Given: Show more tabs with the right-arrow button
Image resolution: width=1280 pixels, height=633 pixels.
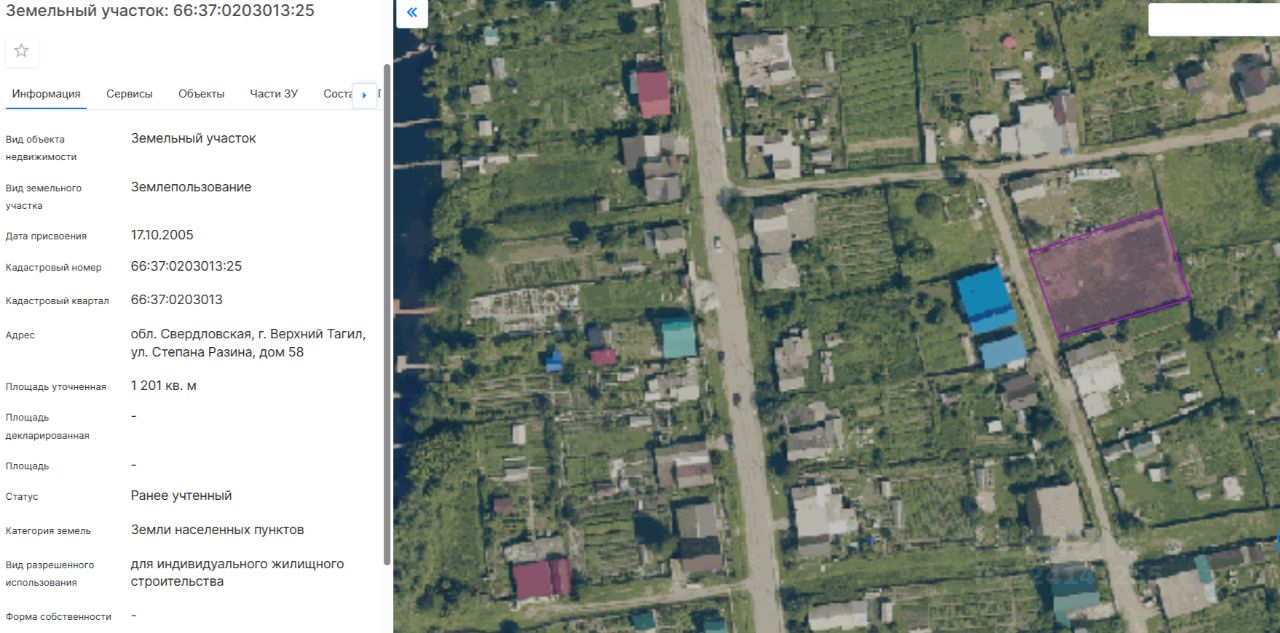Looking at the screenshot, I should pyautogui.click(x=364, y=95).
